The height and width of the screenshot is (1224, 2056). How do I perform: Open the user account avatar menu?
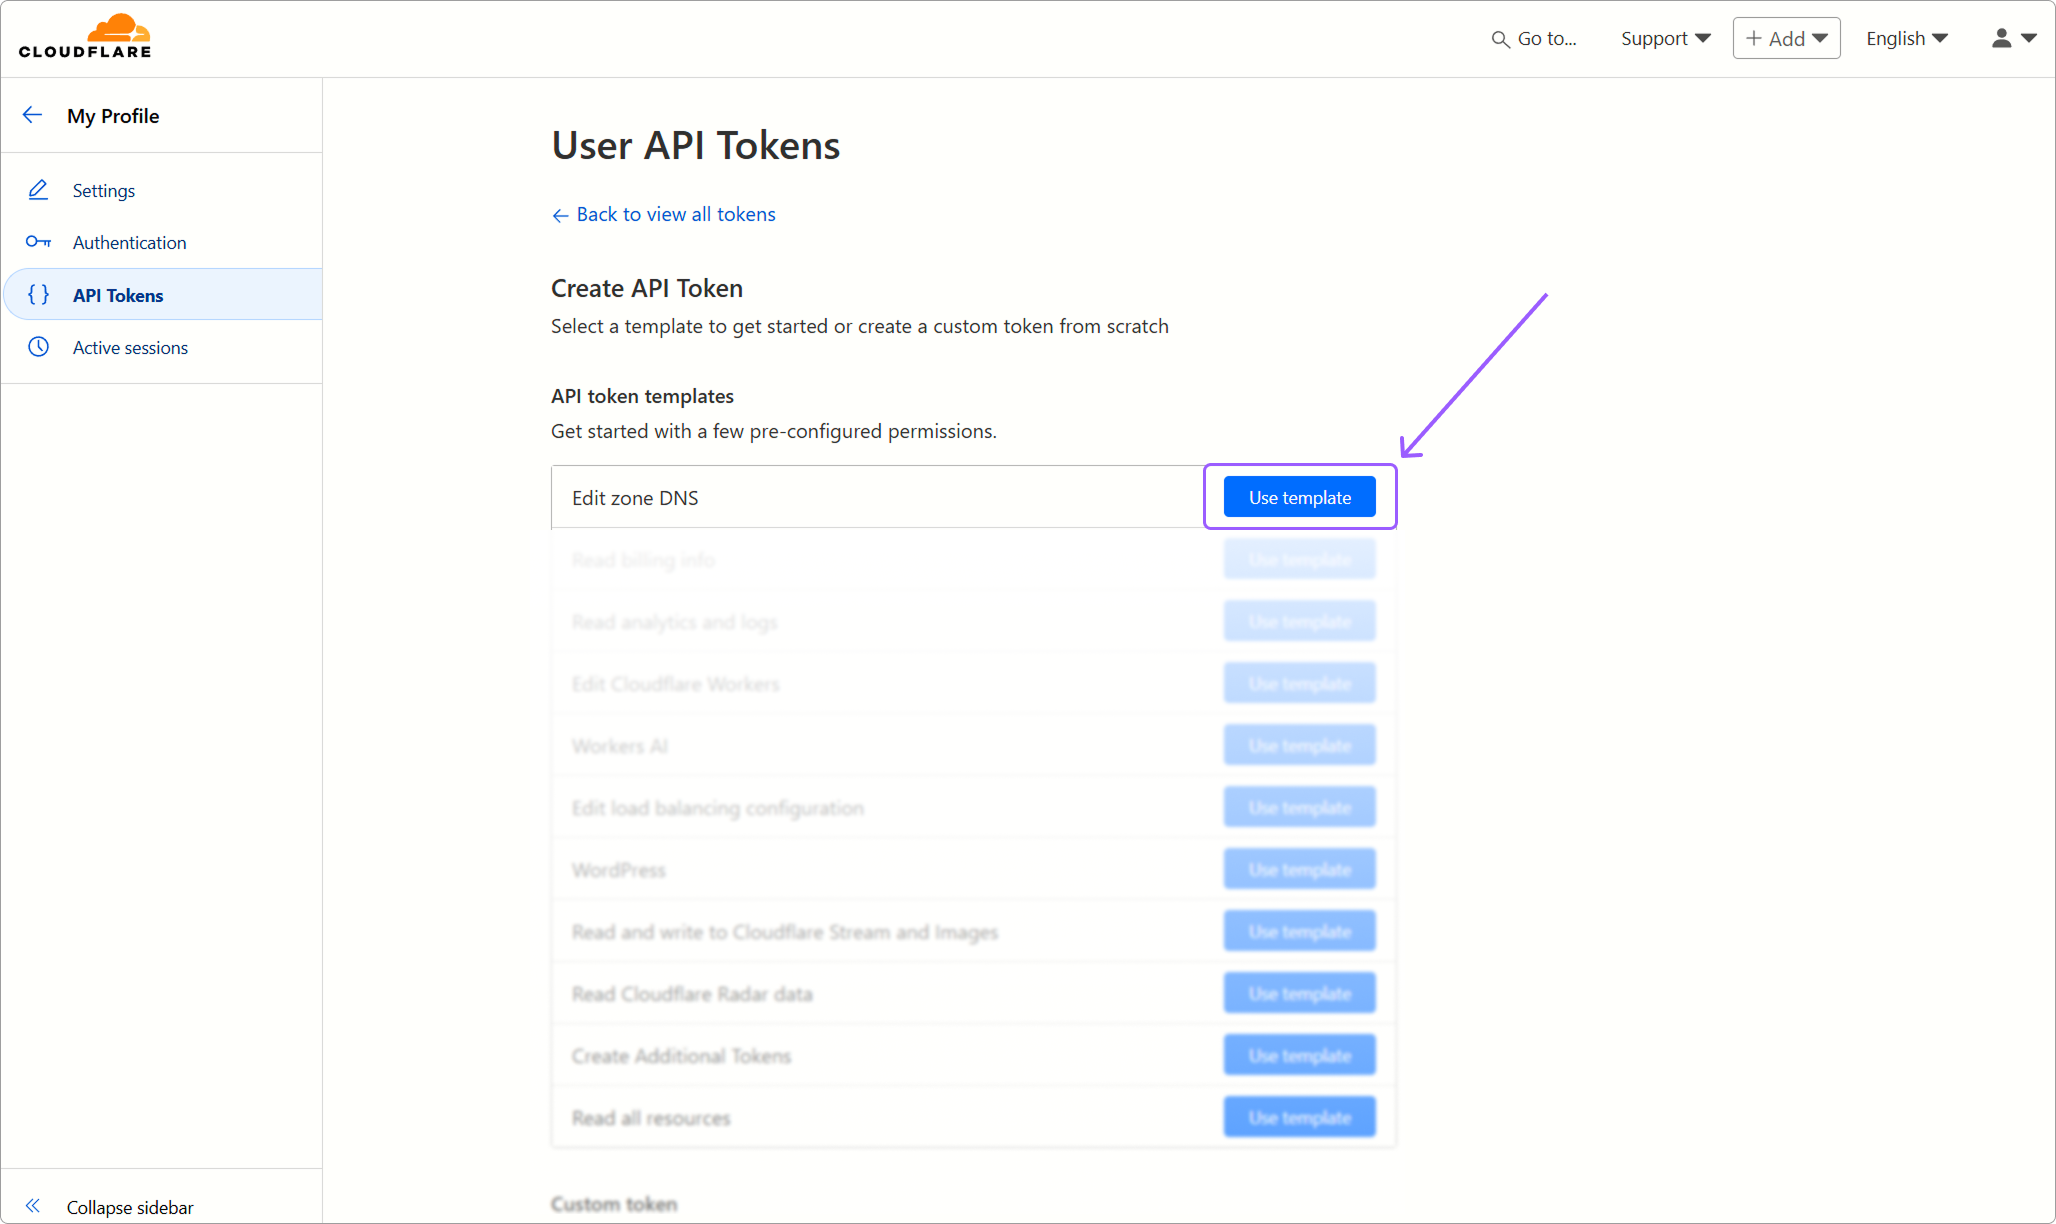click(2013, 38)
